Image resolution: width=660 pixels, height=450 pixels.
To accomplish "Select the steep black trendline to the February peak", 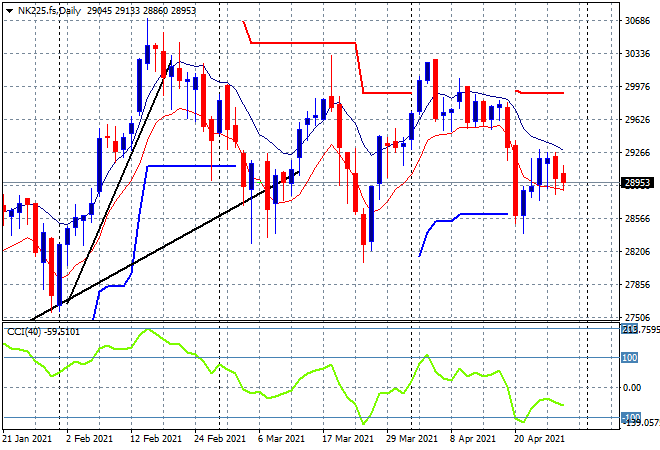I will (120, 181).
